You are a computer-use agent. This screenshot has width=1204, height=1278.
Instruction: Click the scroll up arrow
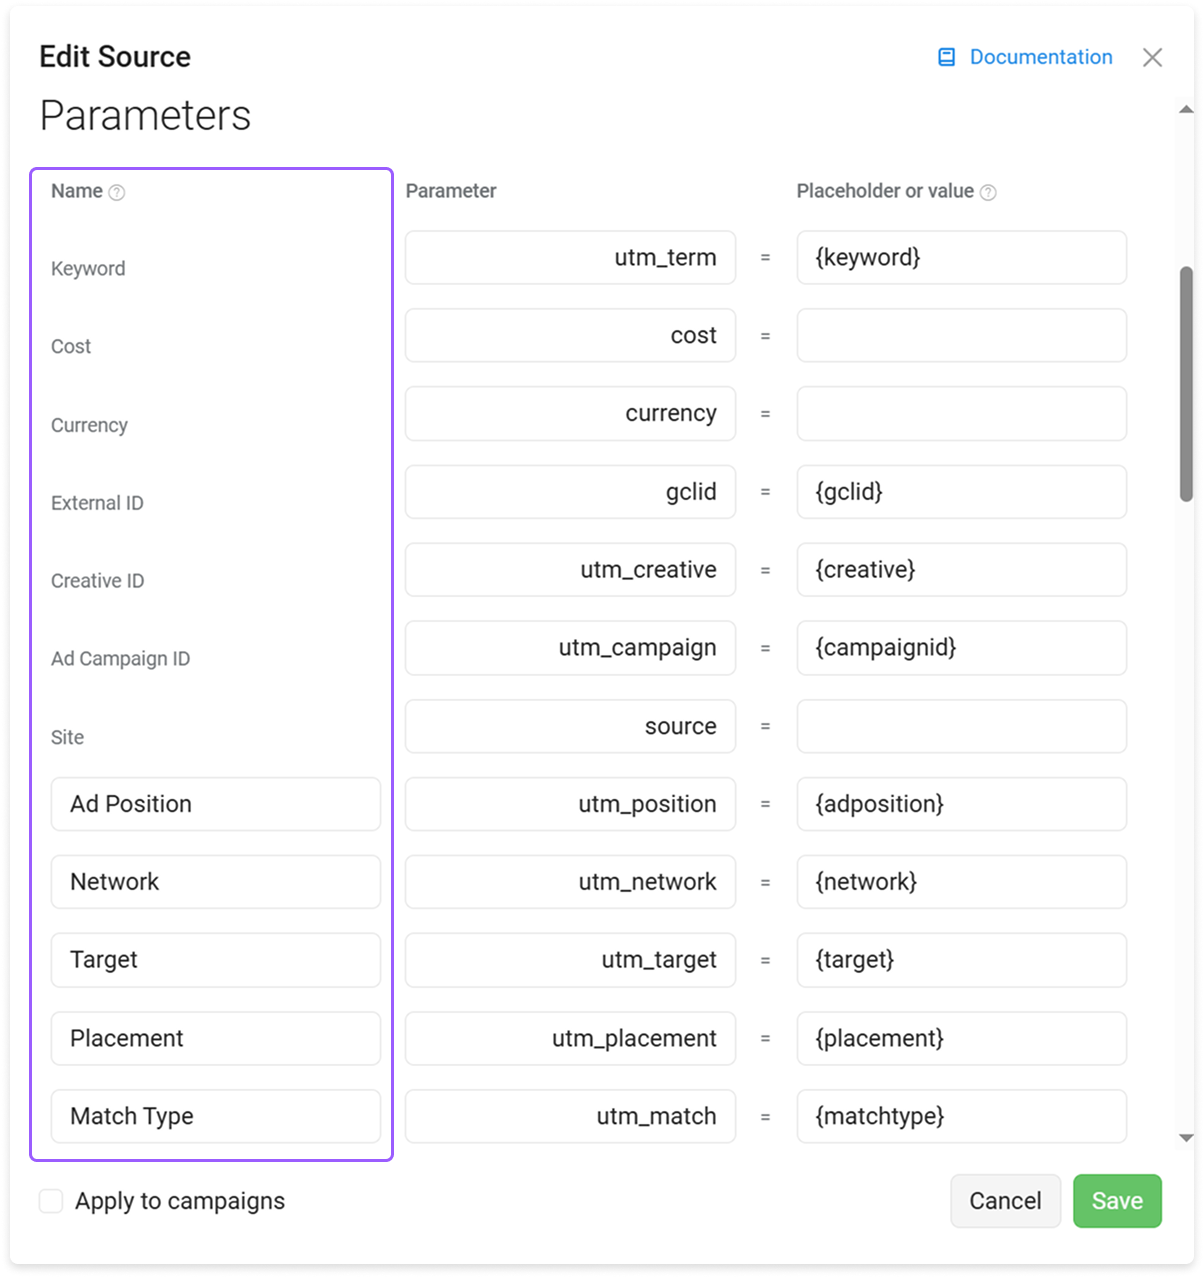point(1186,109)
